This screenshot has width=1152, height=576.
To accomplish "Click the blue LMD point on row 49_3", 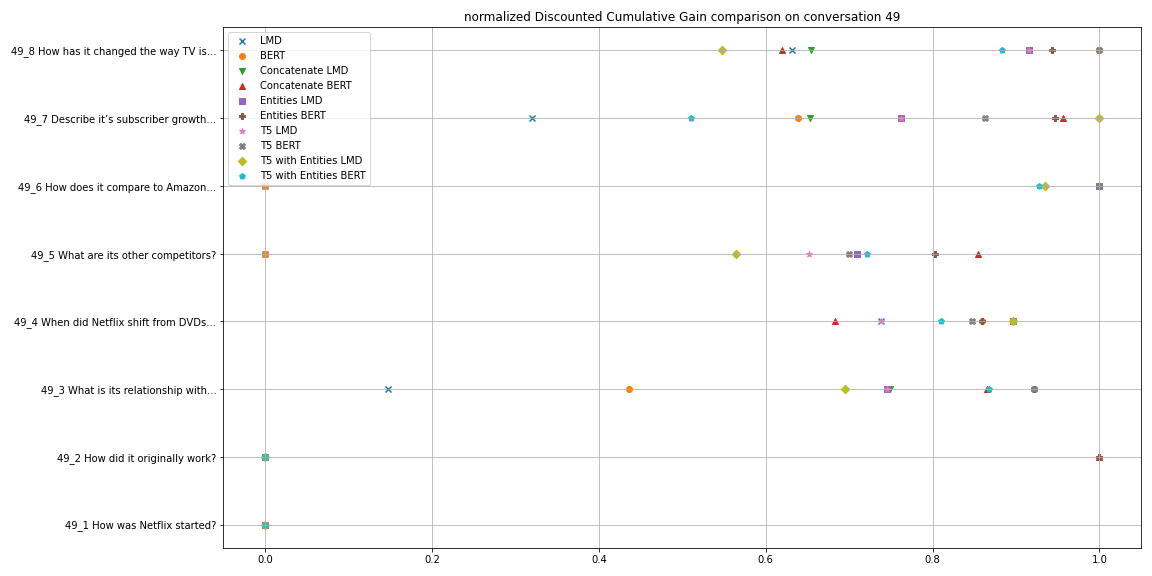I will (388, 389).
